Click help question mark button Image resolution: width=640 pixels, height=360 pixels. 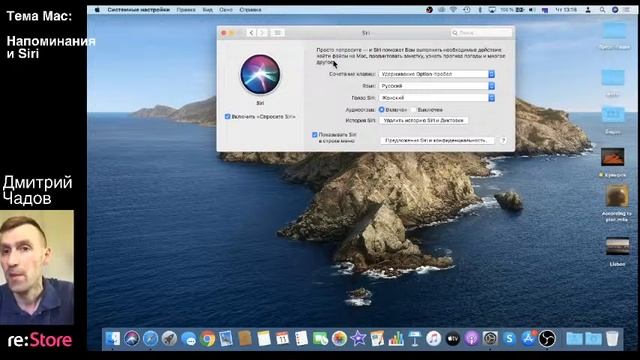(x=503, y=140)
